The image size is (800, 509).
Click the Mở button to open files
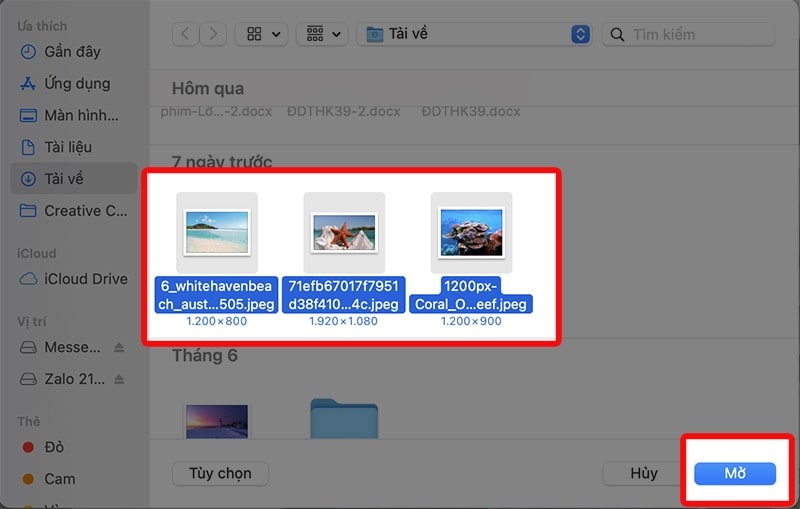point(735,473)
